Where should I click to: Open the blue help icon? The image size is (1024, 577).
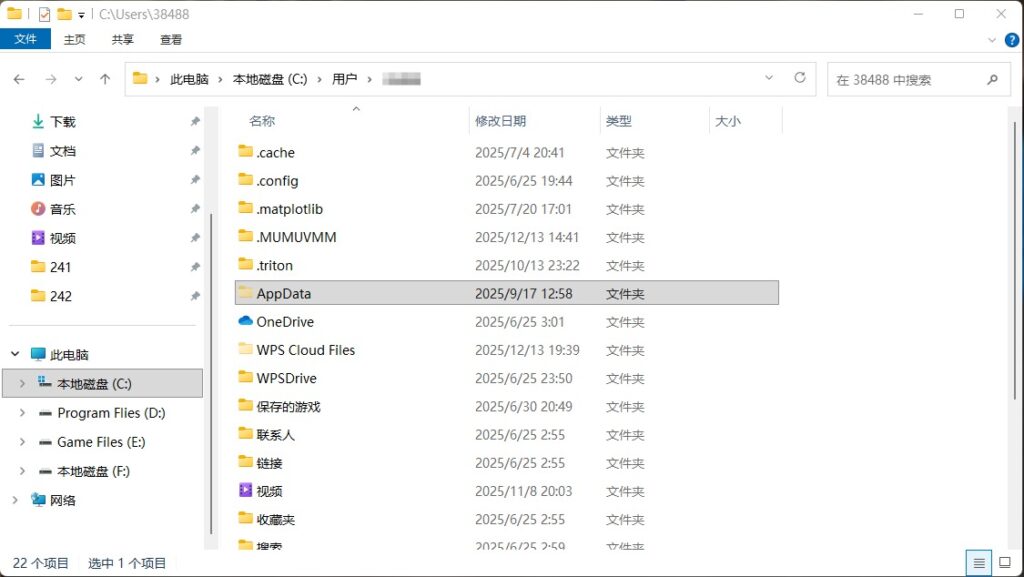tap(1012, 40)
